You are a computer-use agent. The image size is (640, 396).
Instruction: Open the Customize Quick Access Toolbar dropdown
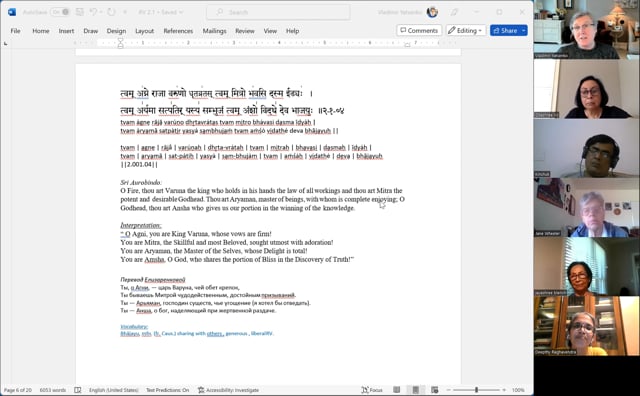tap(125, 12)
